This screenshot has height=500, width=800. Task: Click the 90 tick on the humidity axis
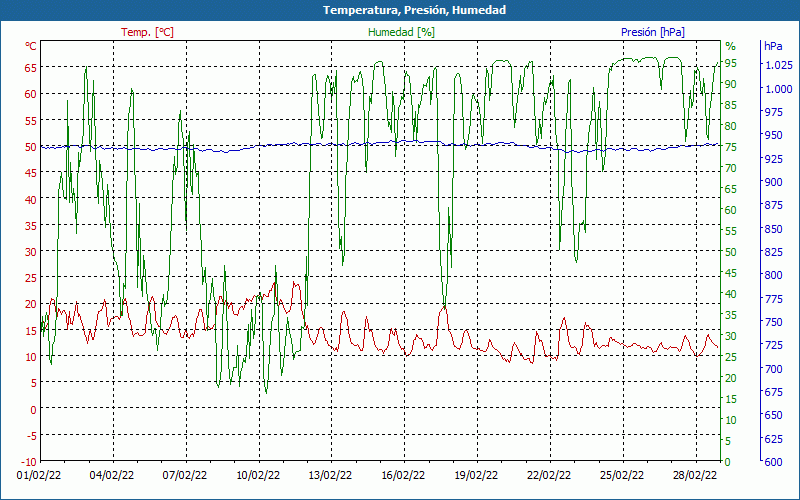point(731,84)
